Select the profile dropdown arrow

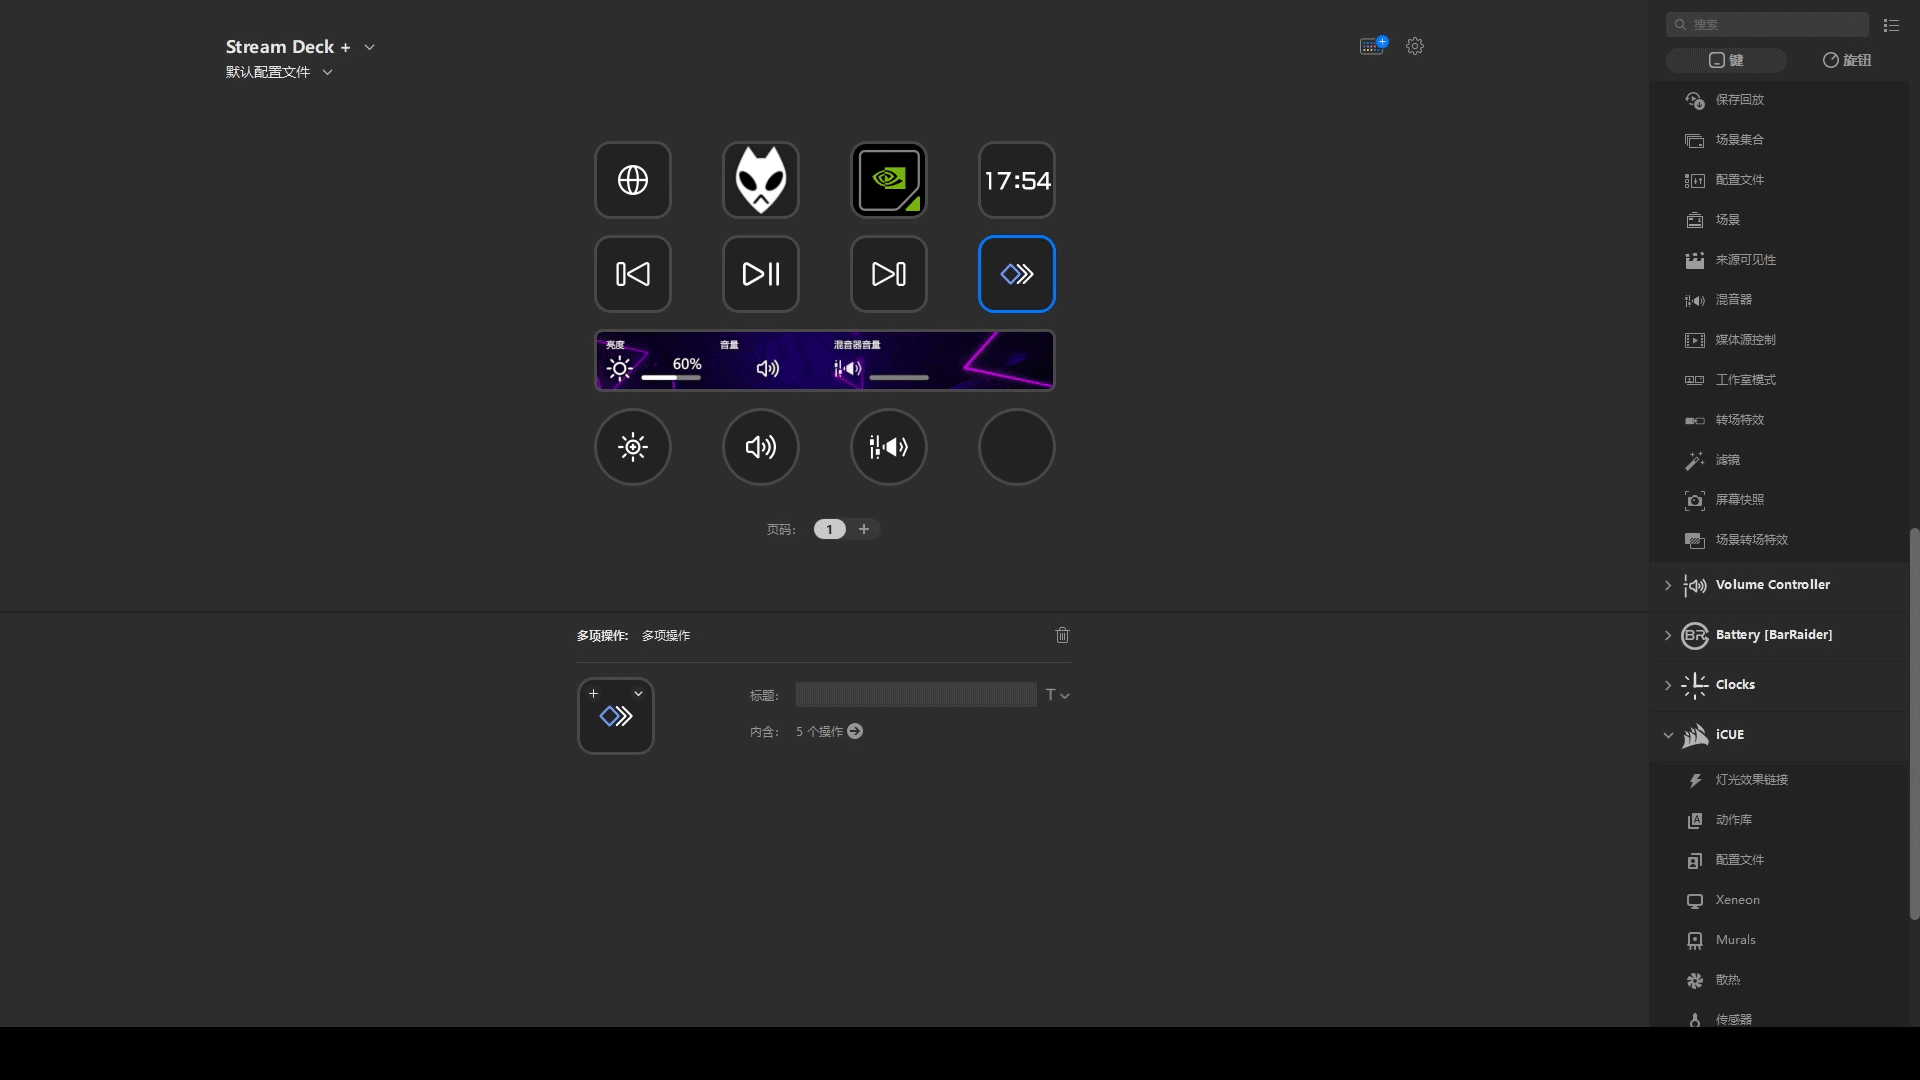pyautogui.click(x=327, y=71)
